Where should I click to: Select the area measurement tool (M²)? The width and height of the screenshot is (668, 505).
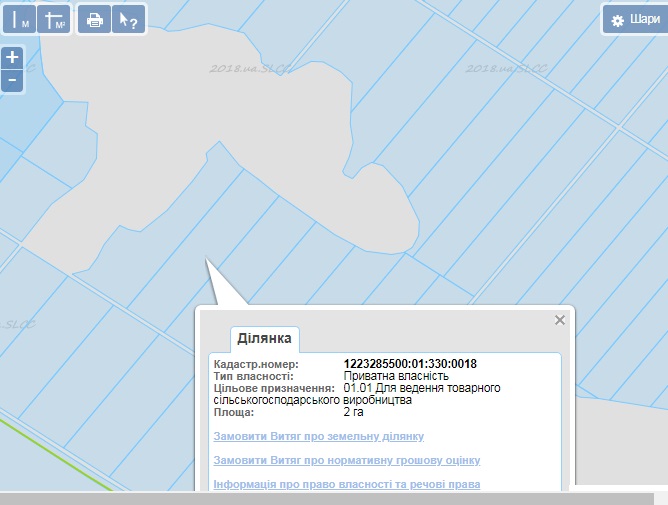[56, 19]
